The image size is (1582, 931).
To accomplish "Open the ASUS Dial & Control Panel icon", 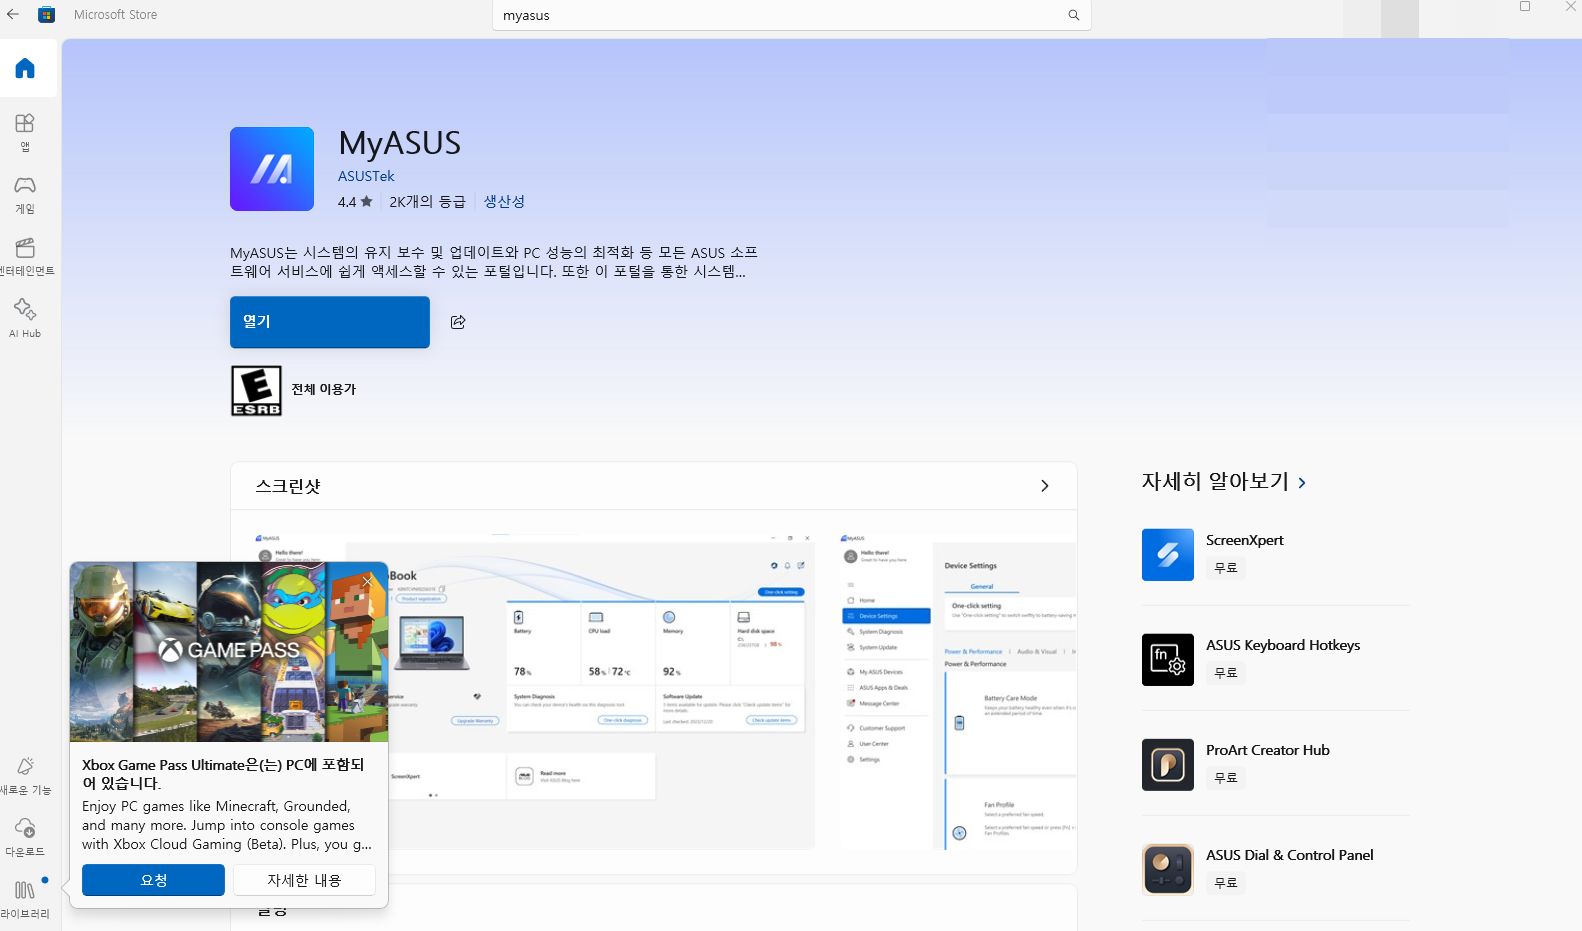I will [1168, 870].
